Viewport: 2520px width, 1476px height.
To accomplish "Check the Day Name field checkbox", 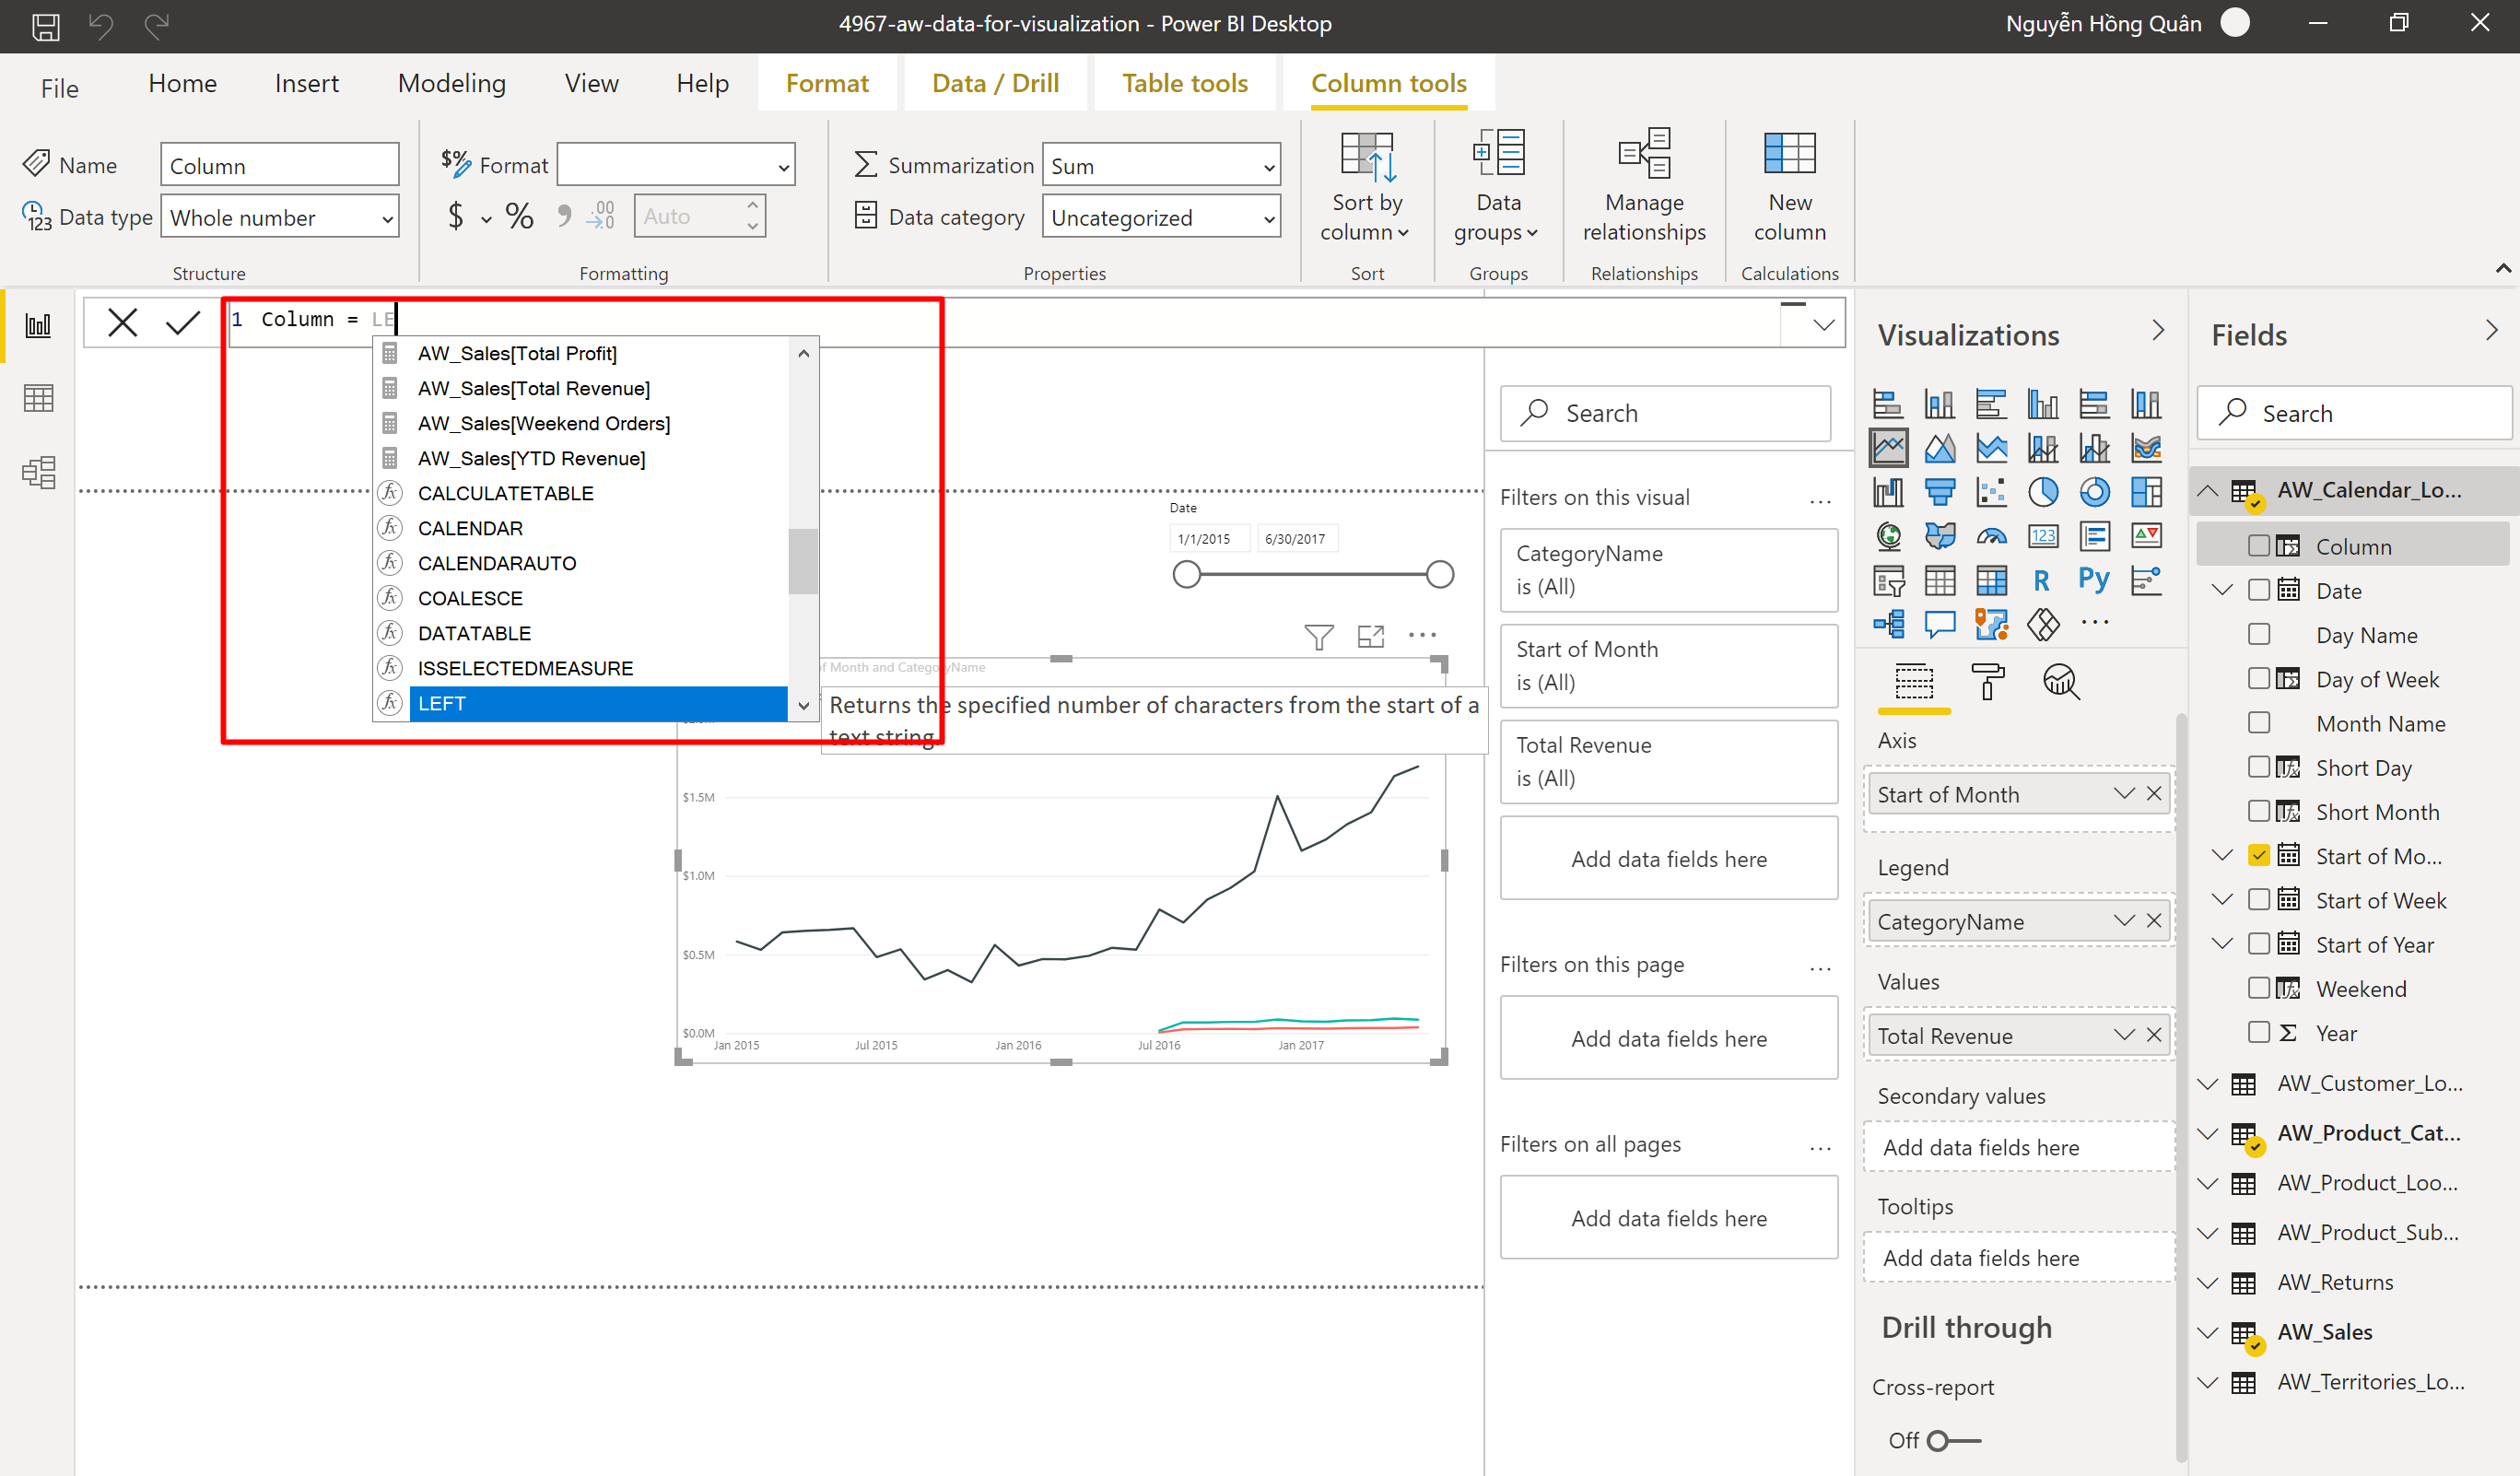I will tap(2259, 633).
